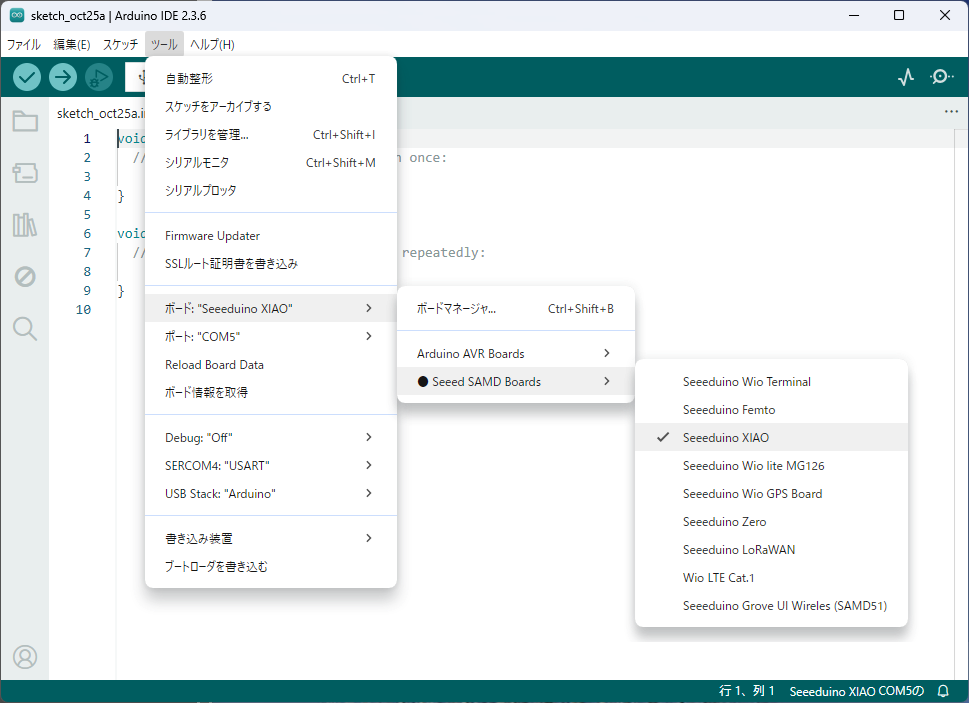Open the Serial Monitor magnifier icon
This screenshot has width=969, height=703.
(942, 77)
